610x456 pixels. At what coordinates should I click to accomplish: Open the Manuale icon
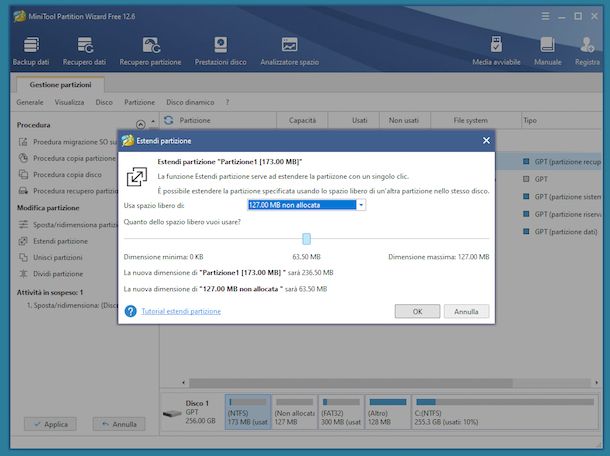coord(547,51)
